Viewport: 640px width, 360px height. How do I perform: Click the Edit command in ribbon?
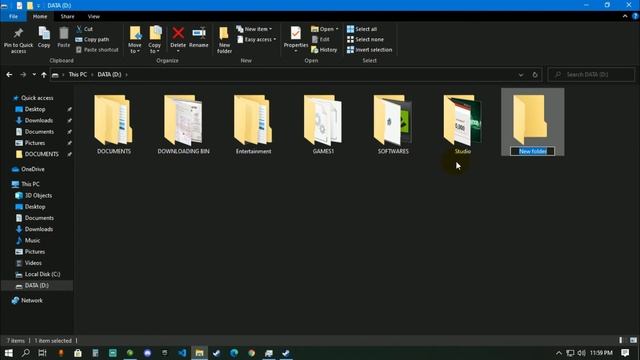tap(321, 40)
